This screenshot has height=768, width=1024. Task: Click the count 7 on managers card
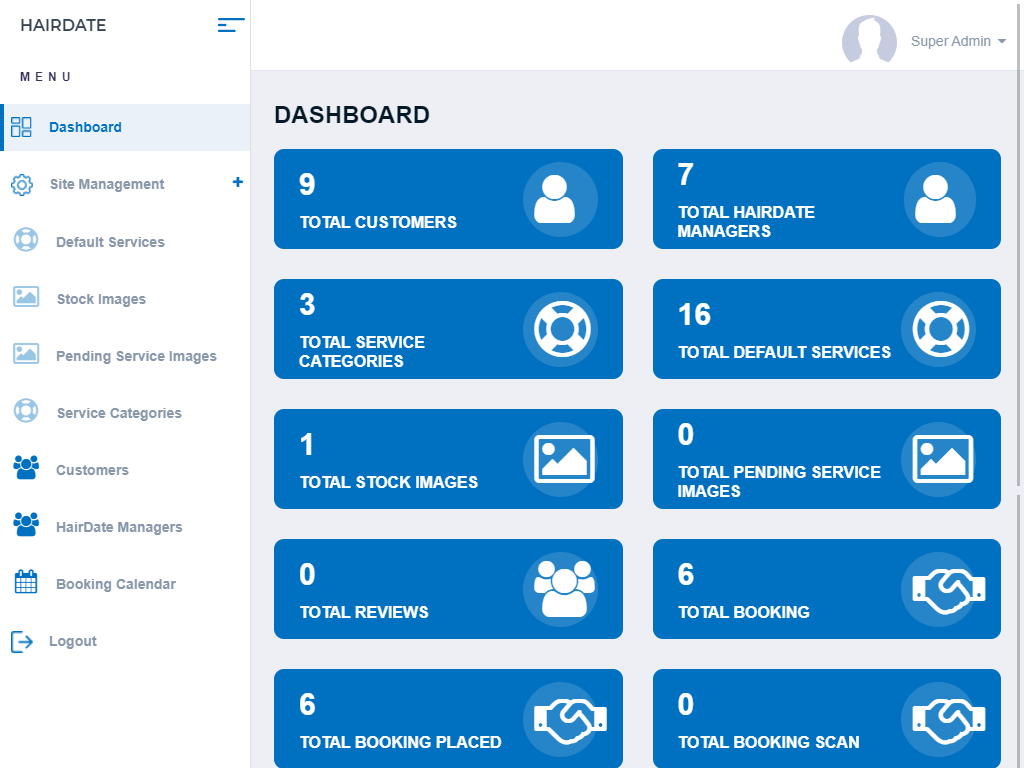[x=685, y=175]
